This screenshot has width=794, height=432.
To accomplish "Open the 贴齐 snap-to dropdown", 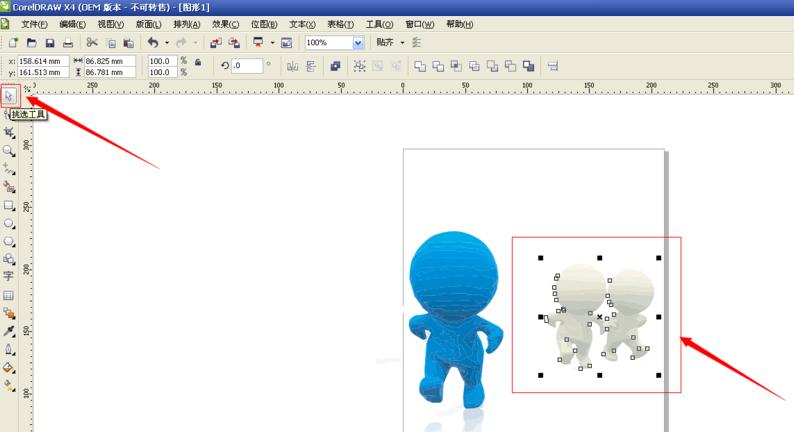I will [x=403, y=43].
